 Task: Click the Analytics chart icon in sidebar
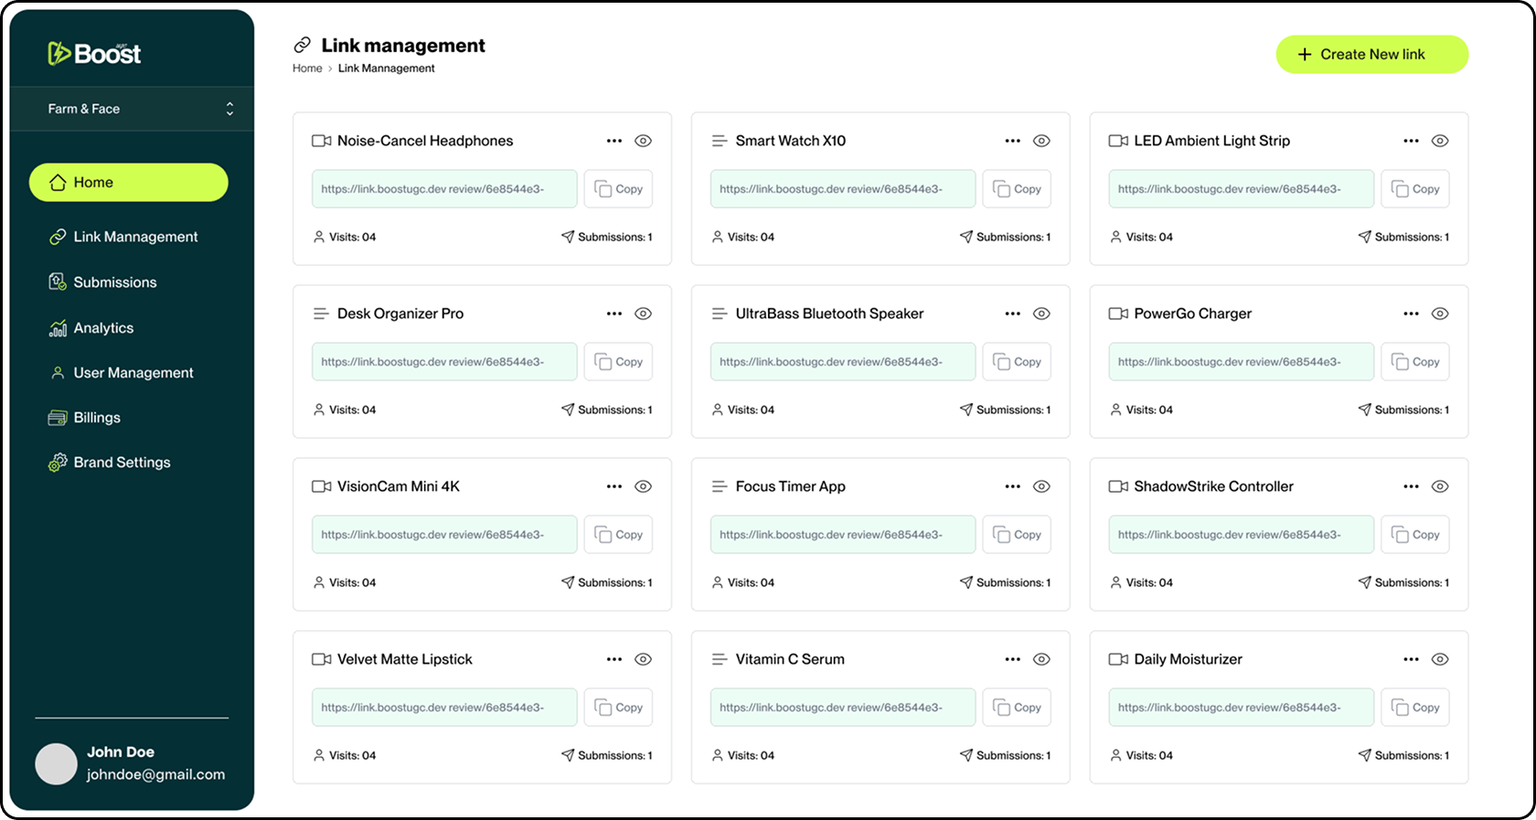pos(58,328)
